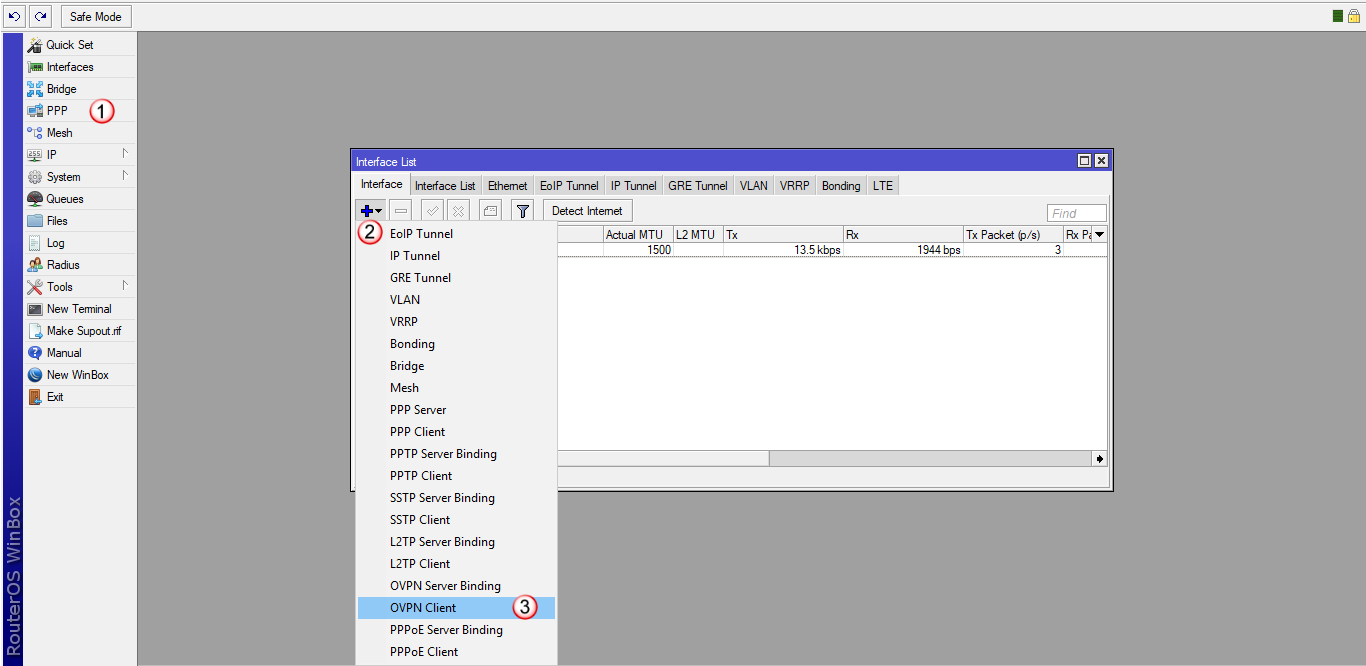Click the checkmark enable button
1366x666 pixels.
coord(432,211)
